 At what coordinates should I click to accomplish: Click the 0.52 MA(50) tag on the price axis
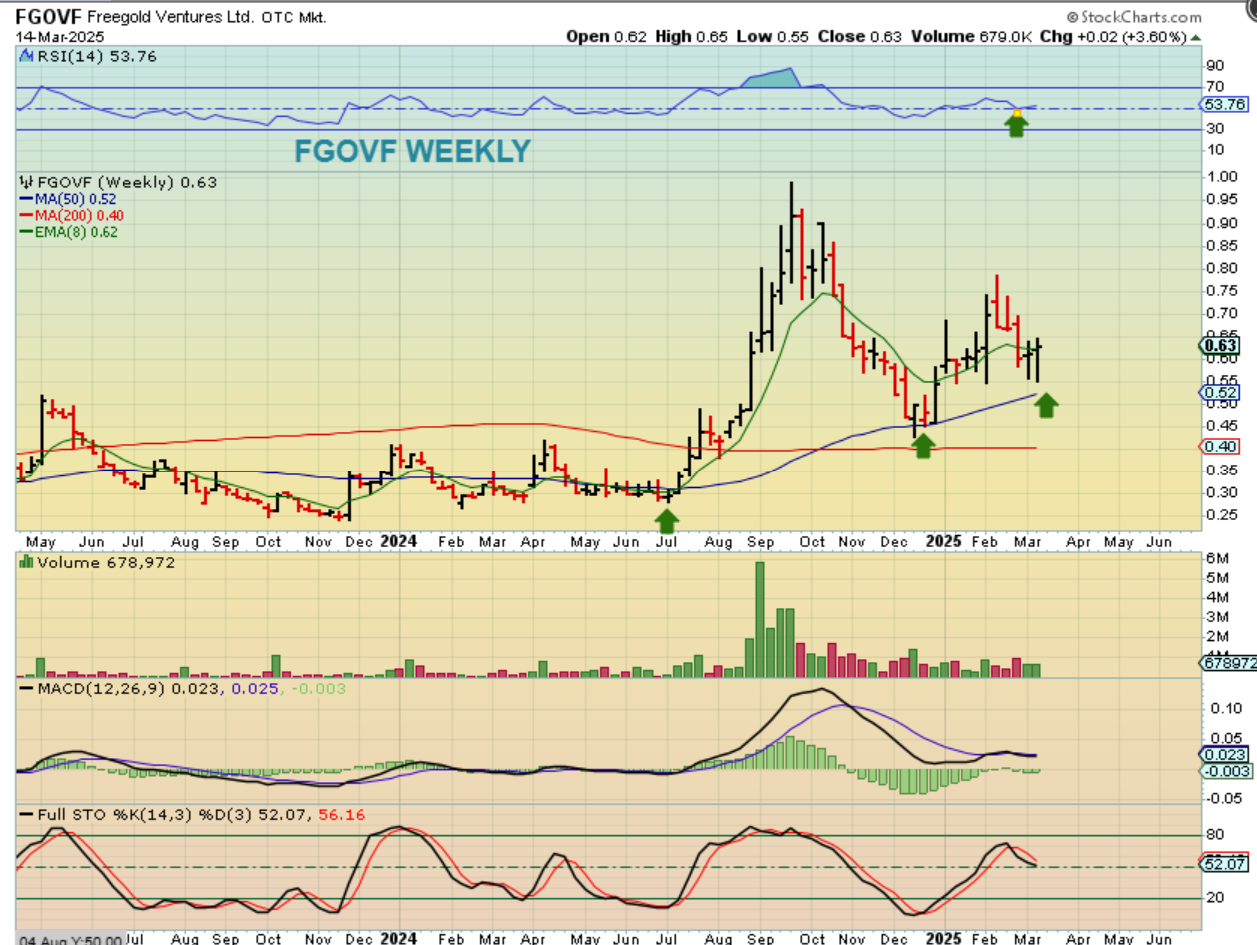point(1220,393)
